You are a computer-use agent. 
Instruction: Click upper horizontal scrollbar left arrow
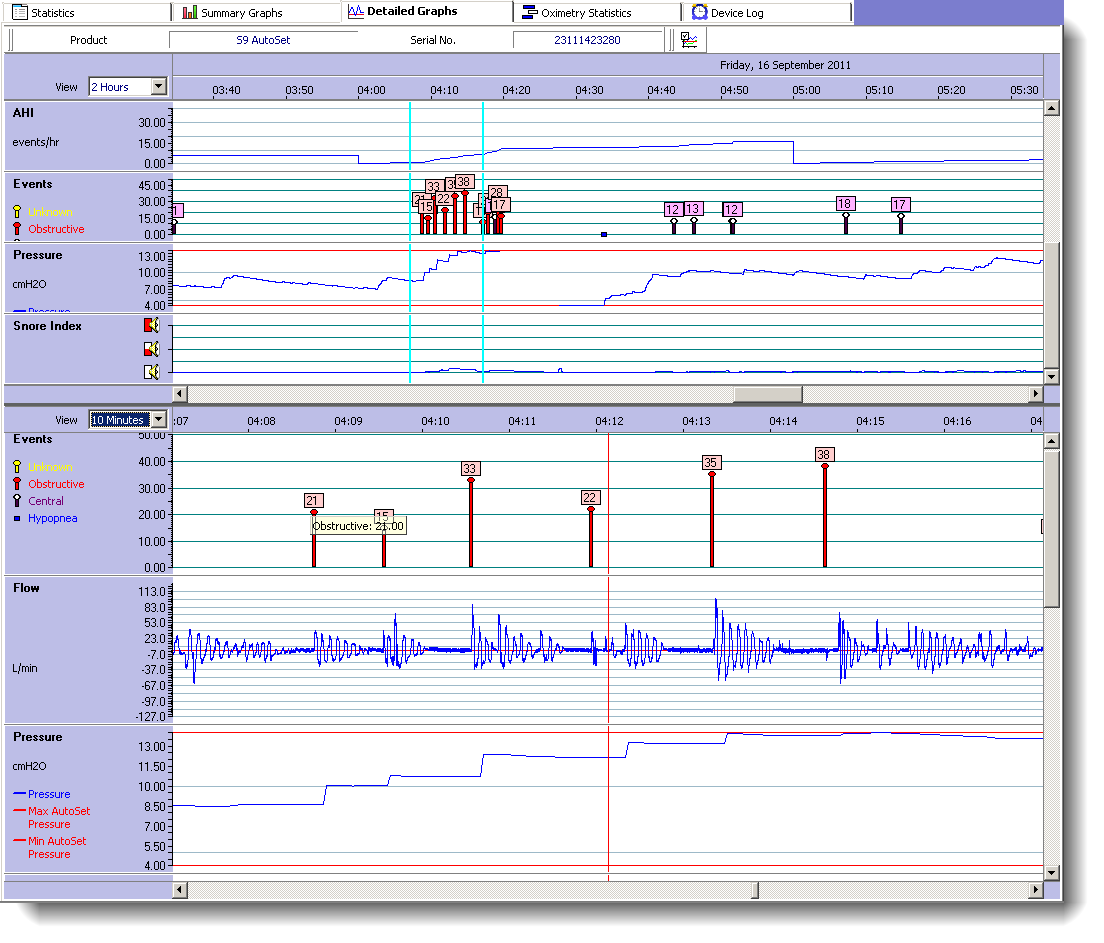180,394
